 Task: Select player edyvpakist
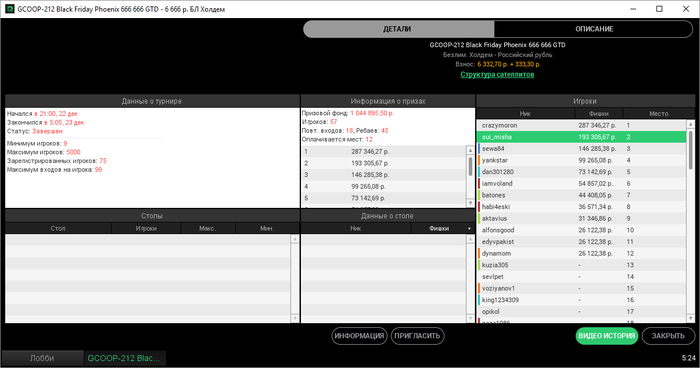582,242
